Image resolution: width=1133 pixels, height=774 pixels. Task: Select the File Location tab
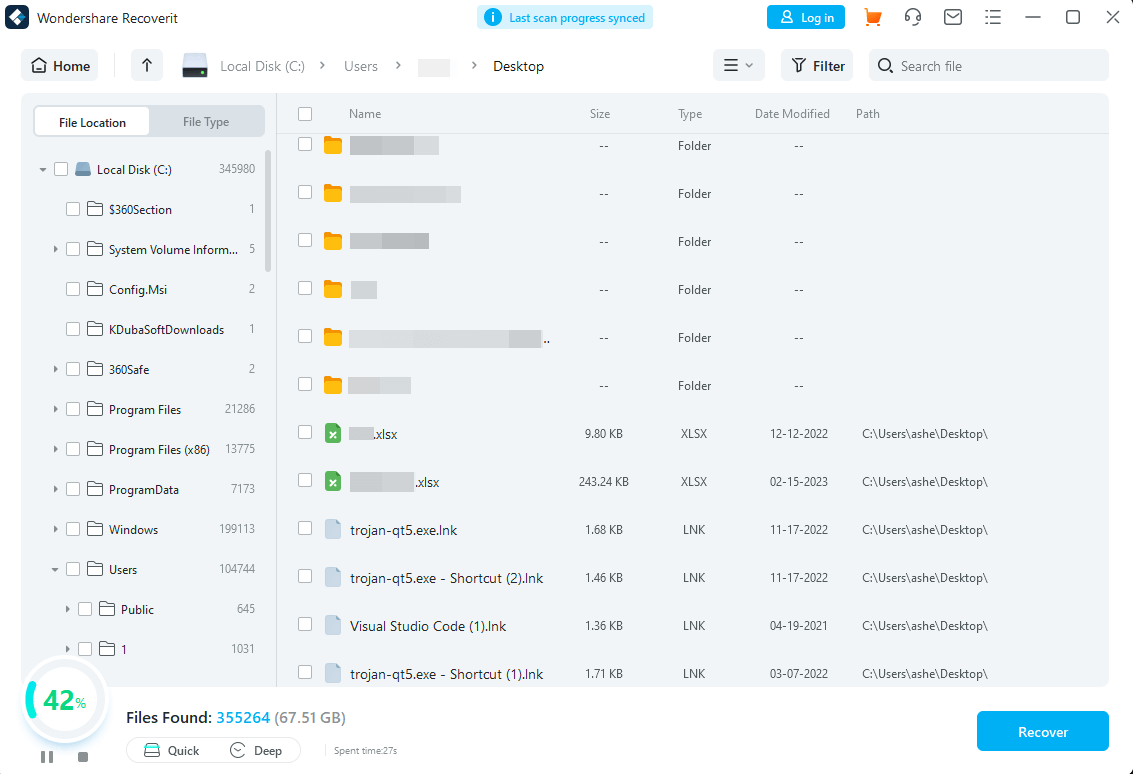(x=92, y=122)
